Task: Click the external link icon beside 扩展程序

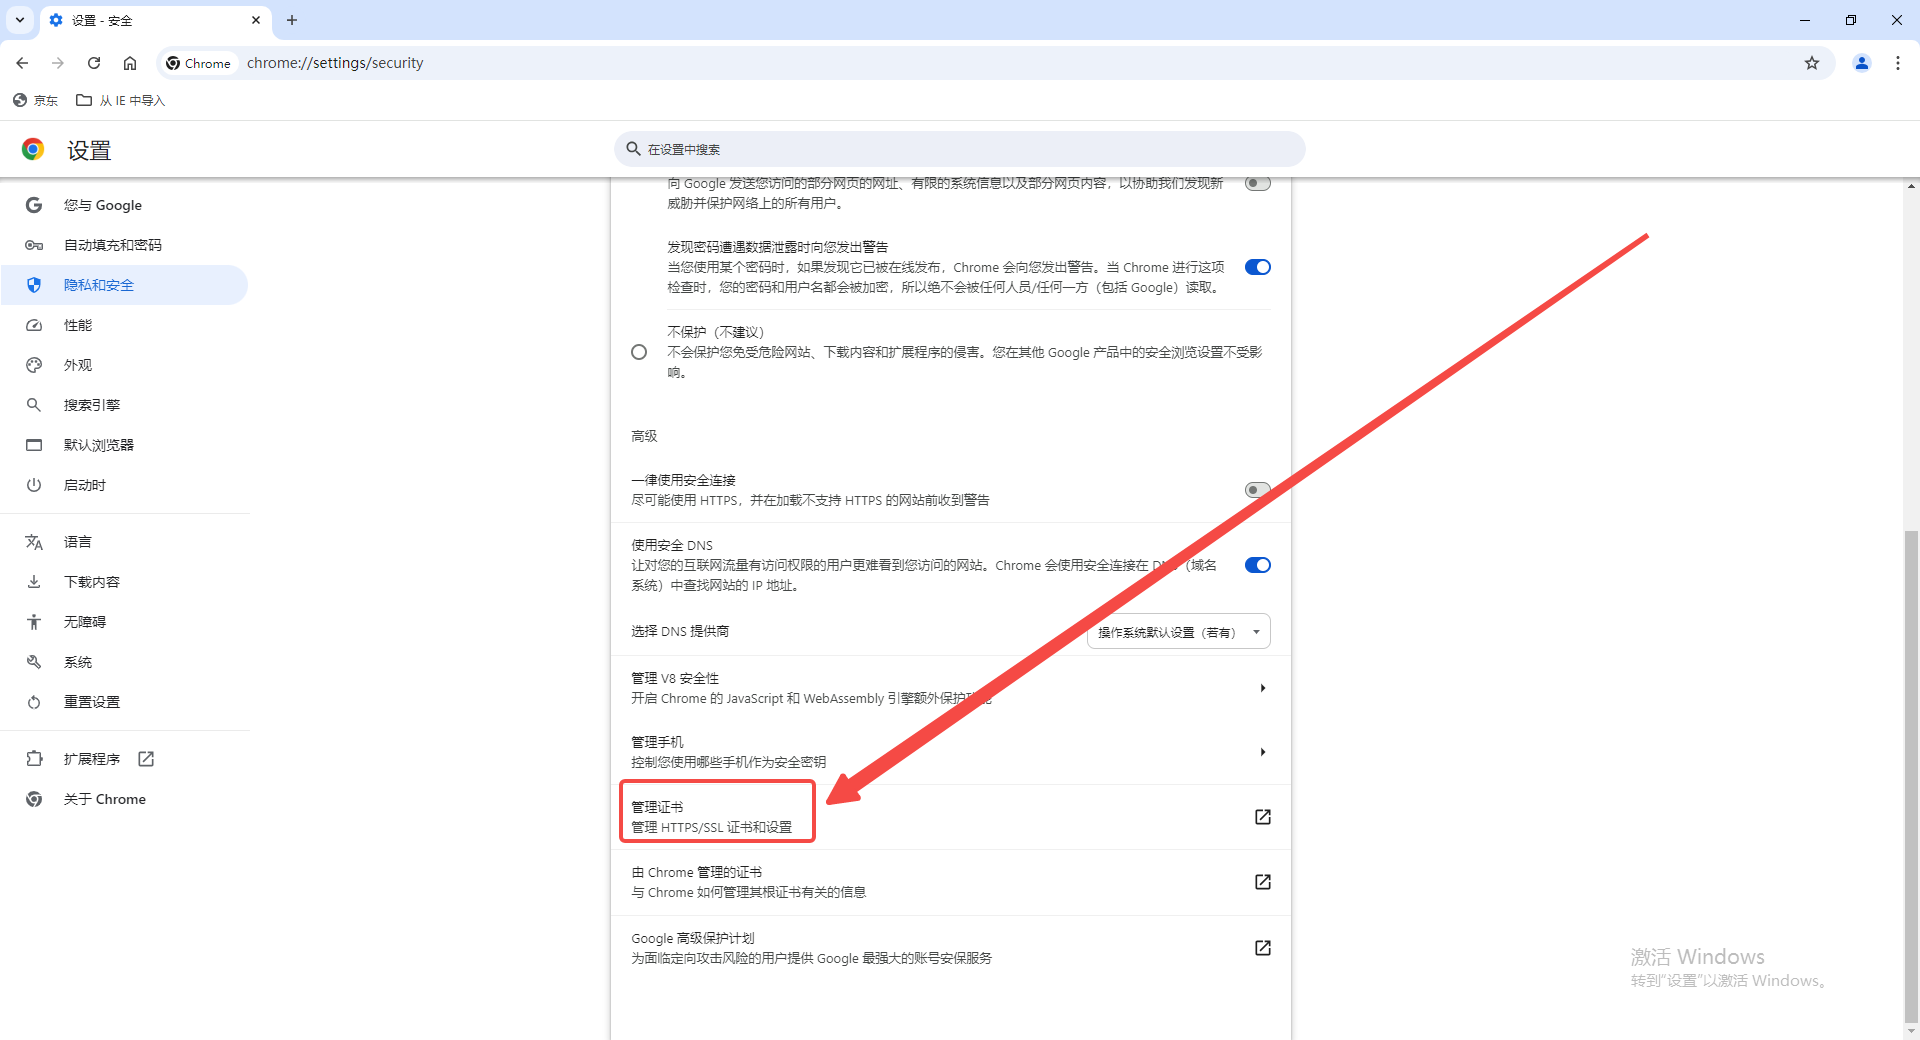Action: [x=146, y=759]
